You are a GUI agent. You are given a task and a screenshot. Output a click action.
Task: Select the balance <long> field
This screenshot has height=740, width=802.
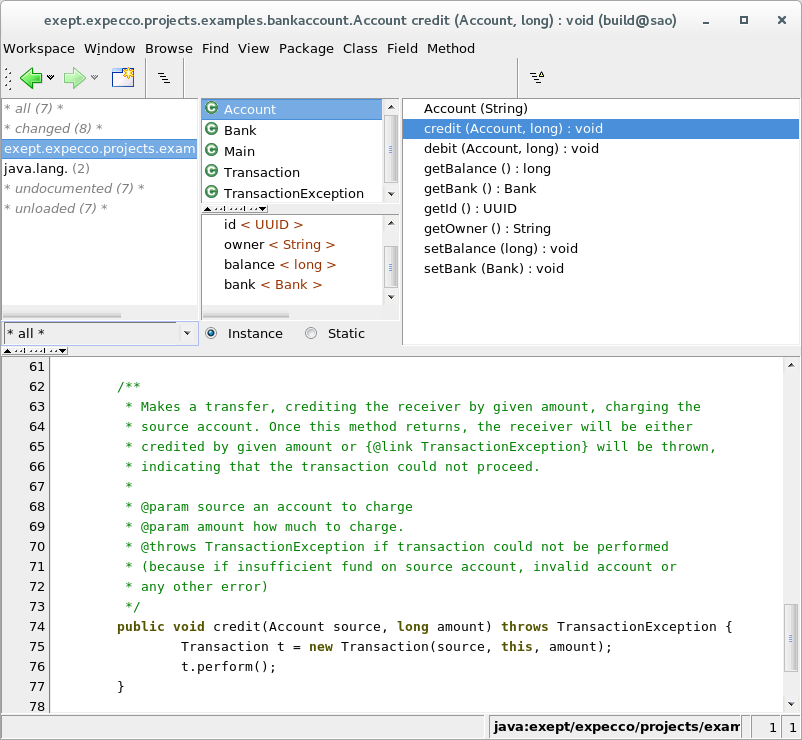click(279, 264)
